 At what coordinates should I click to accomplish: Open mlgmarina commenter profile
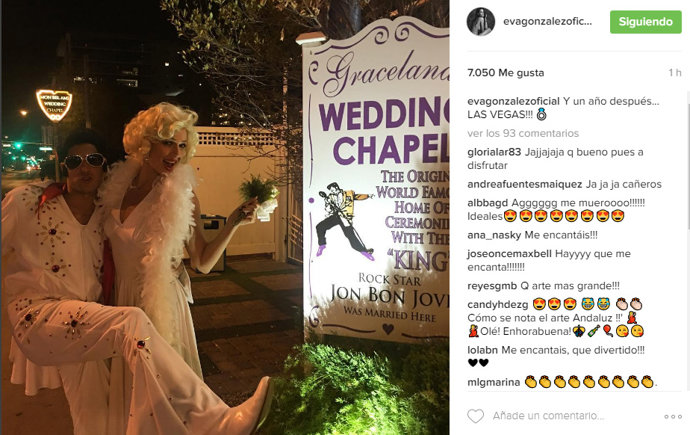click(493, 382)
